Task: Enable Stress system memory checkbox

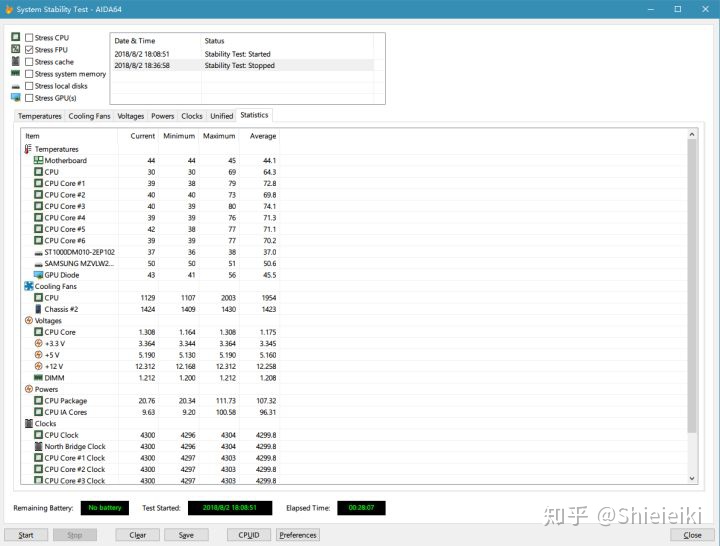Action: tap(29, 74)
